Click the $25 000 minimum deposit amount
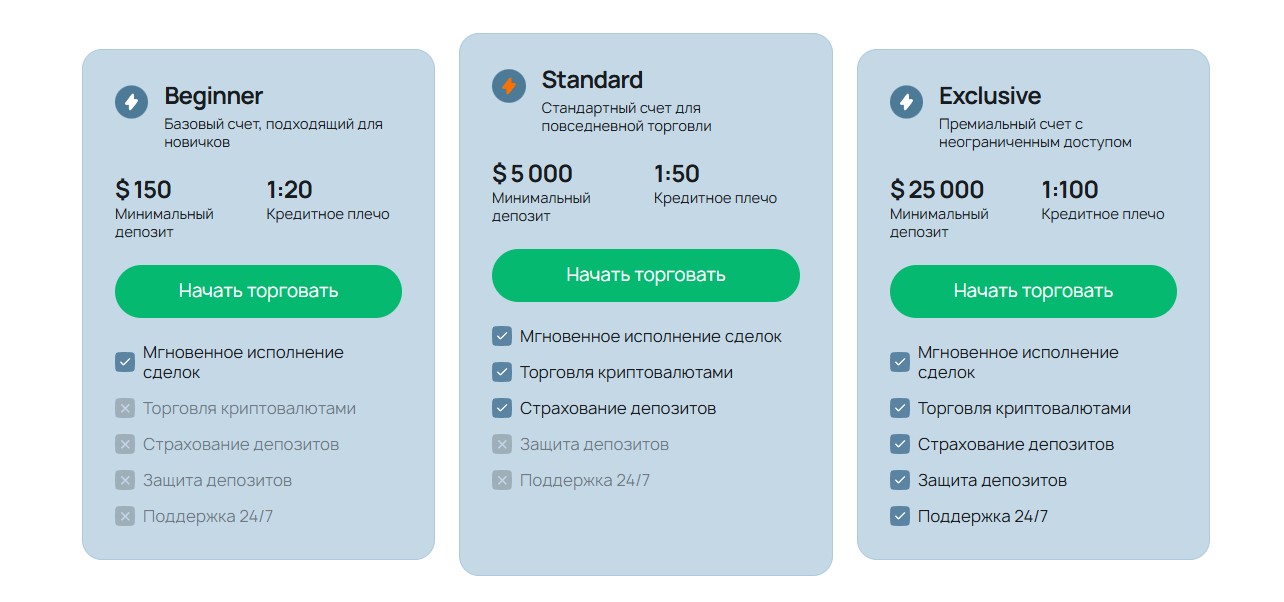Viewport: 1284px width, 602px height. pyautogui.click(x=937, y=190)
